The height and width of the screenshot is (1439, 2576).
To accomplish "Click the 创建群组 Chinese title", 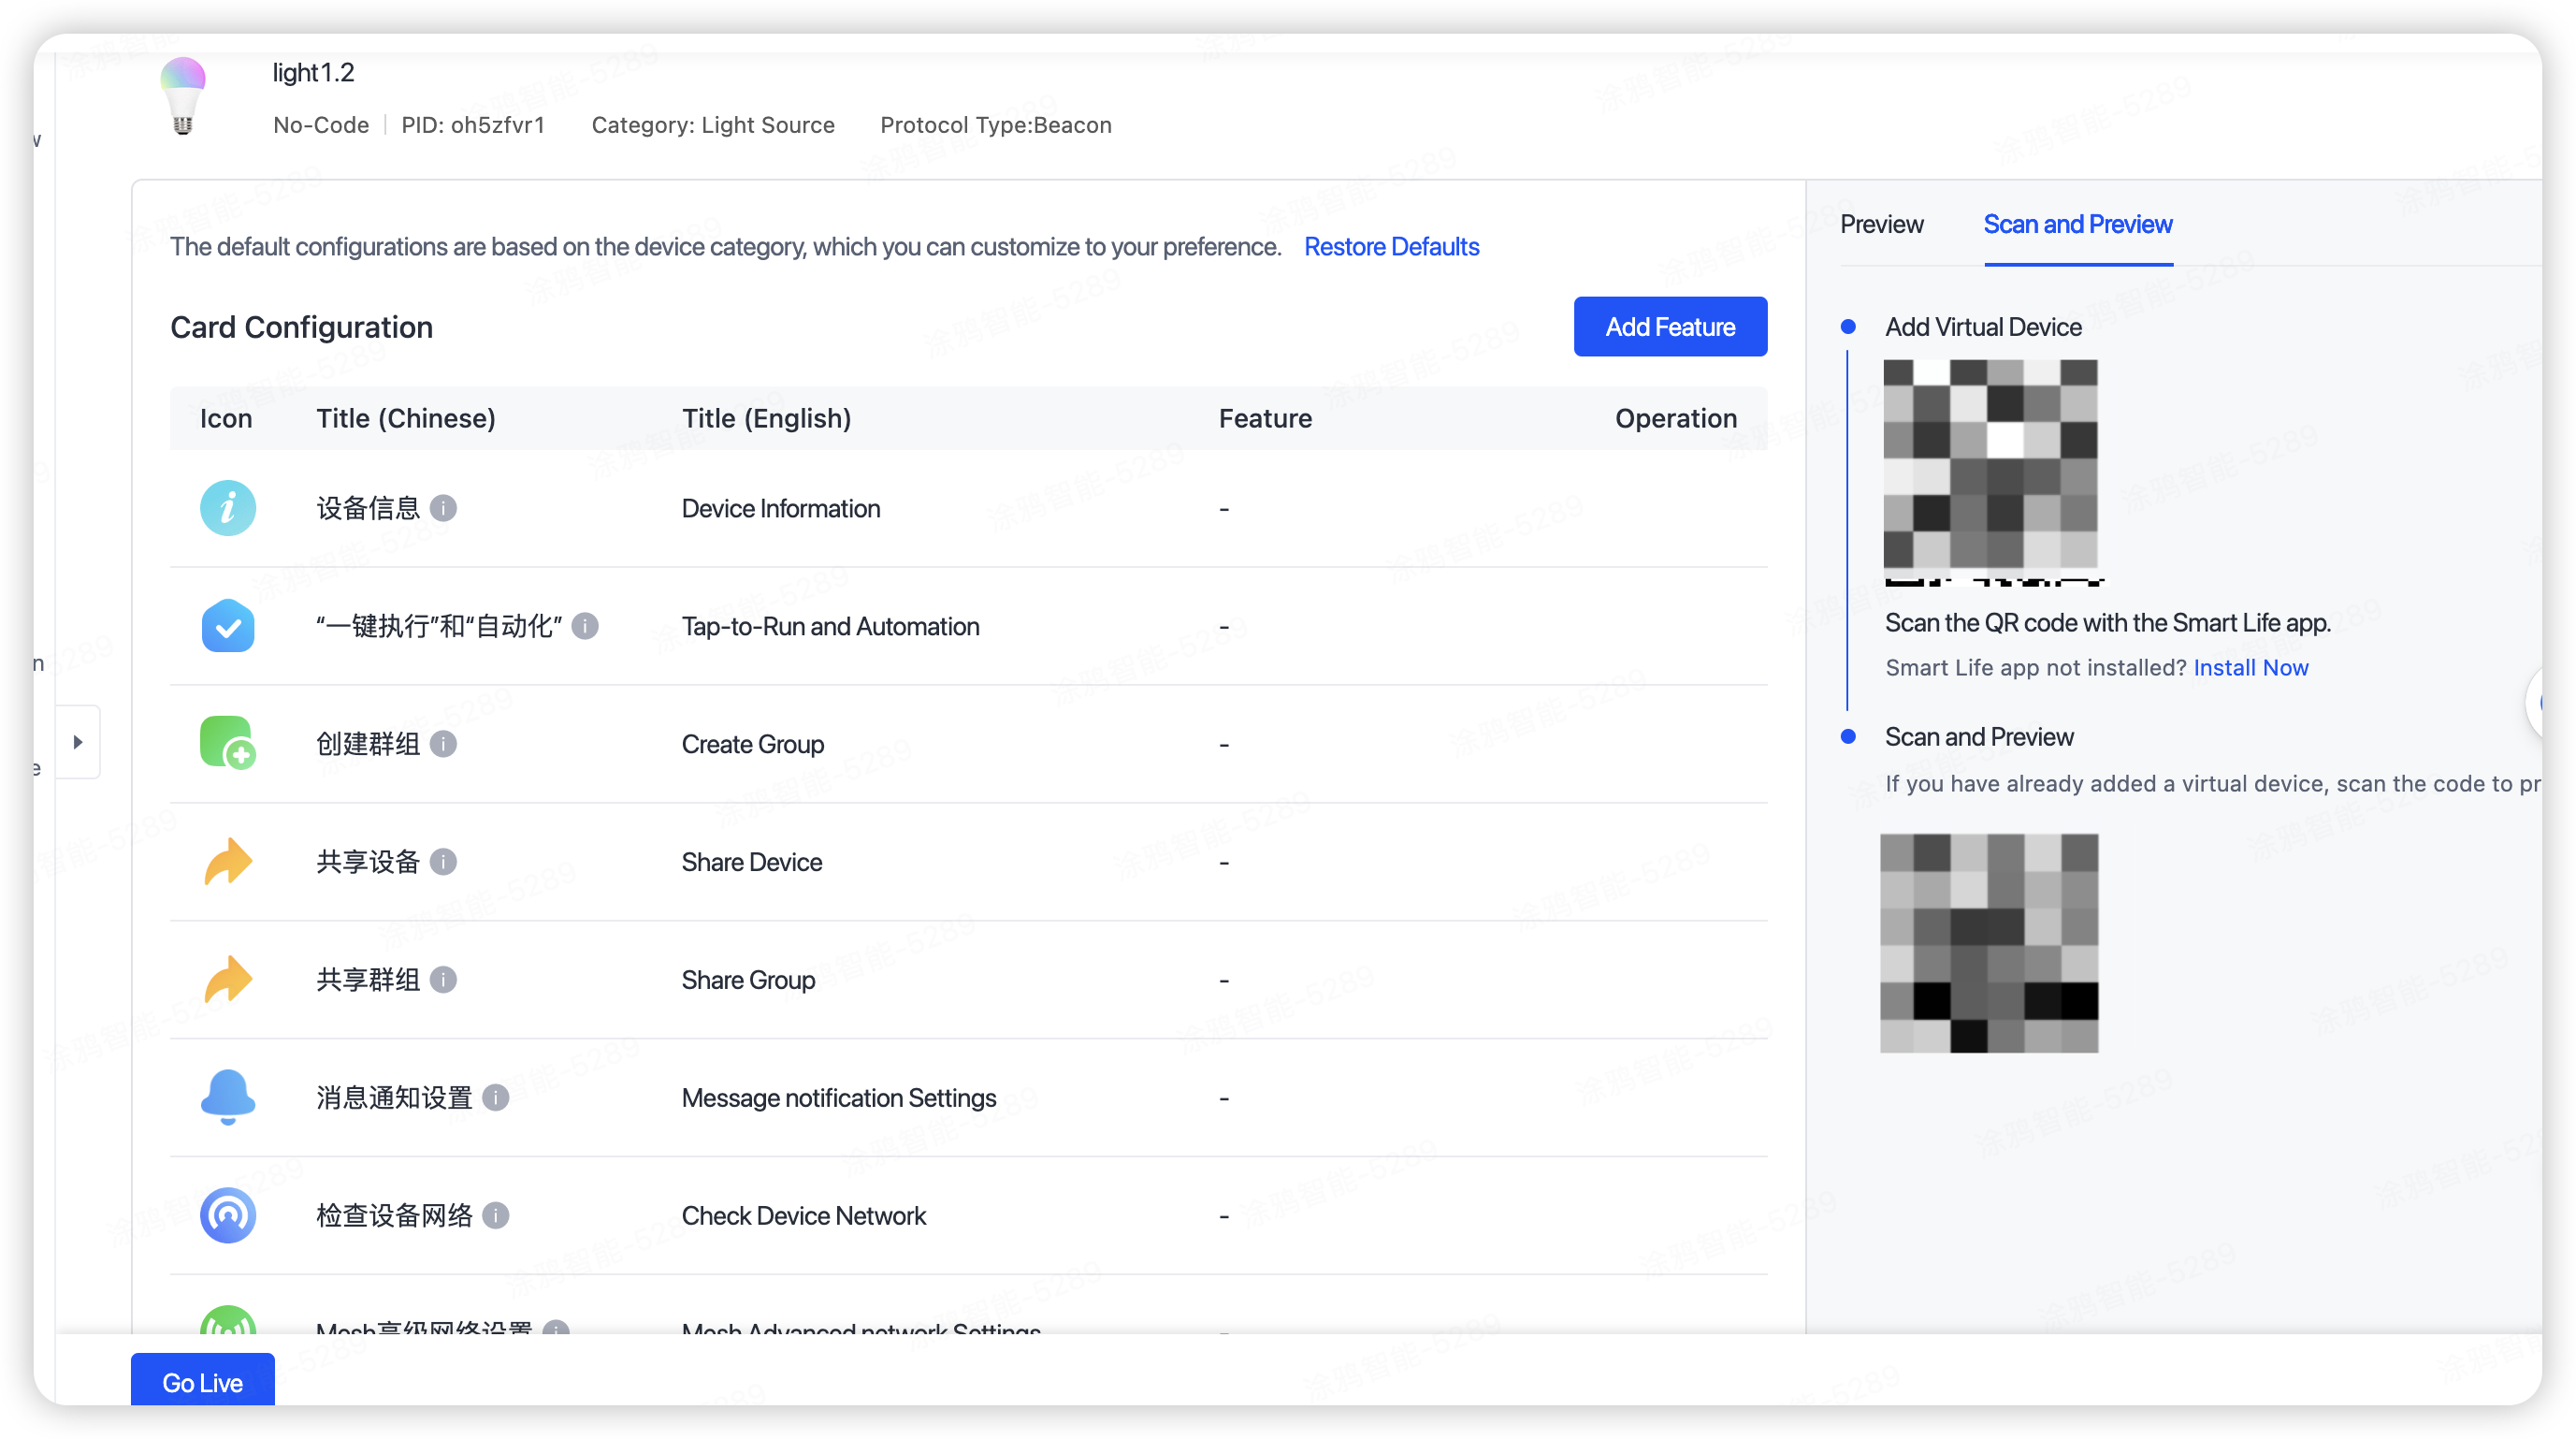I will click(x=368, y=744).
